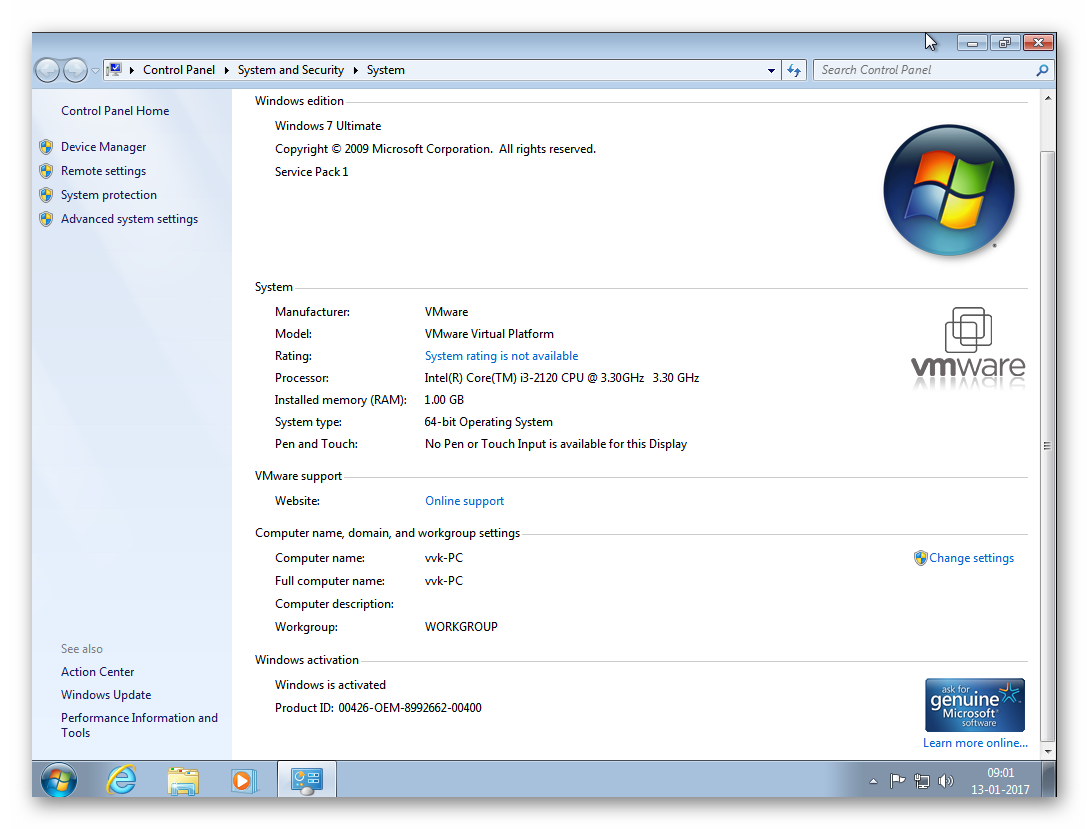Select System in the breadcrumb

[385, 70]
